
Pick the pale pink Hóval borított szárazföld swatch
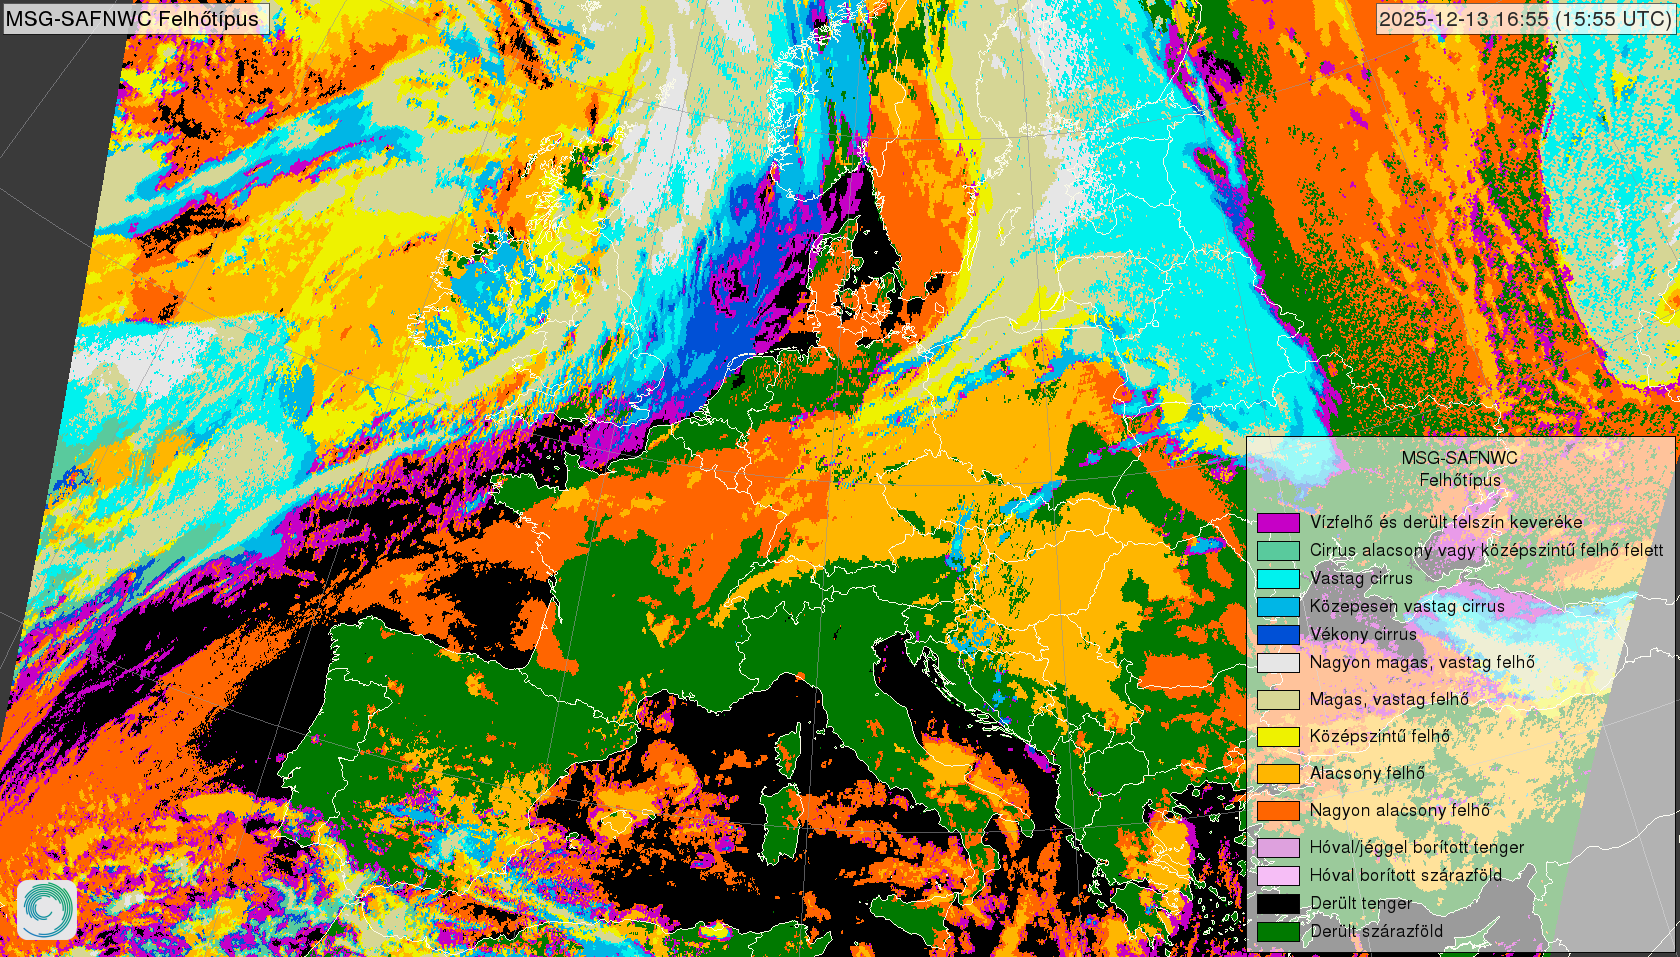1278,875
